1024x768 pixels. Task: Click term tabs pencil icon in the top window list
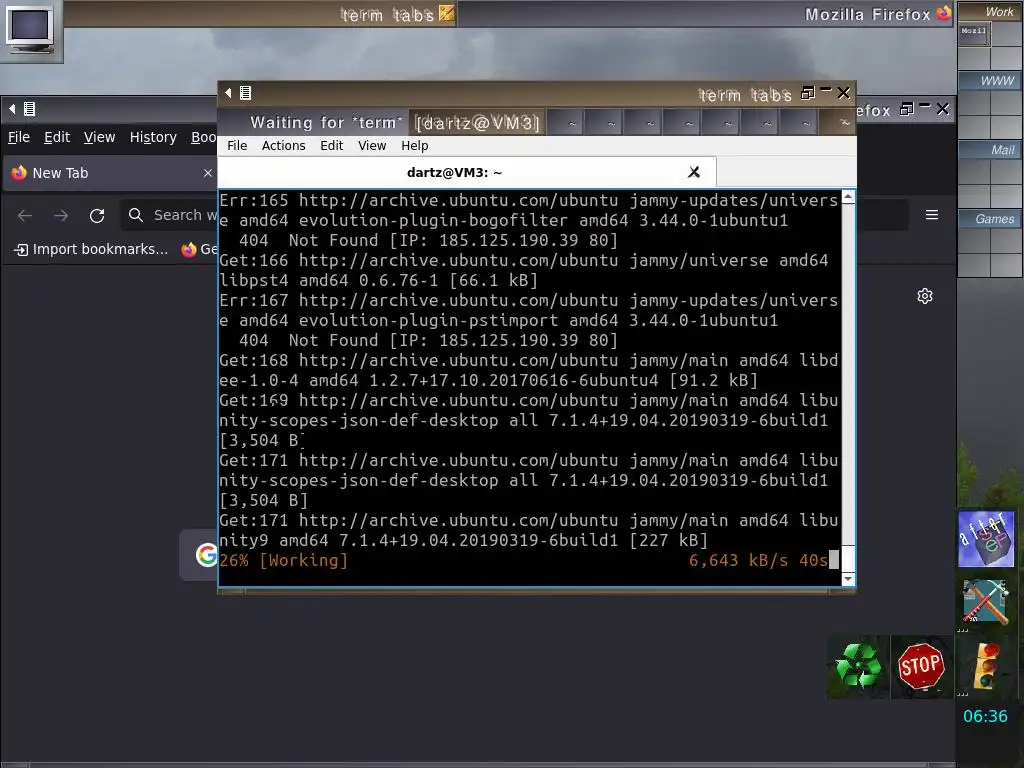(447, 13)
